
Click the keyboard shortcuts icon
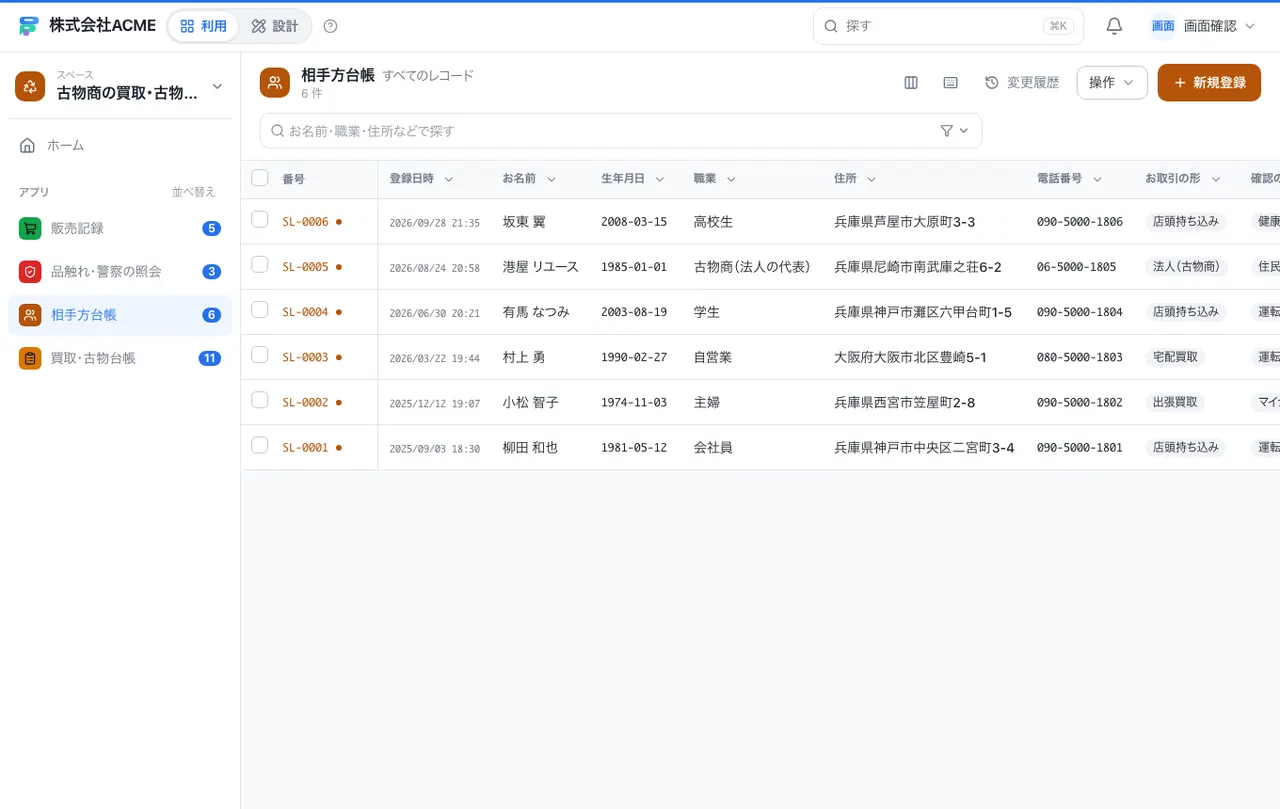coord(951,83)
